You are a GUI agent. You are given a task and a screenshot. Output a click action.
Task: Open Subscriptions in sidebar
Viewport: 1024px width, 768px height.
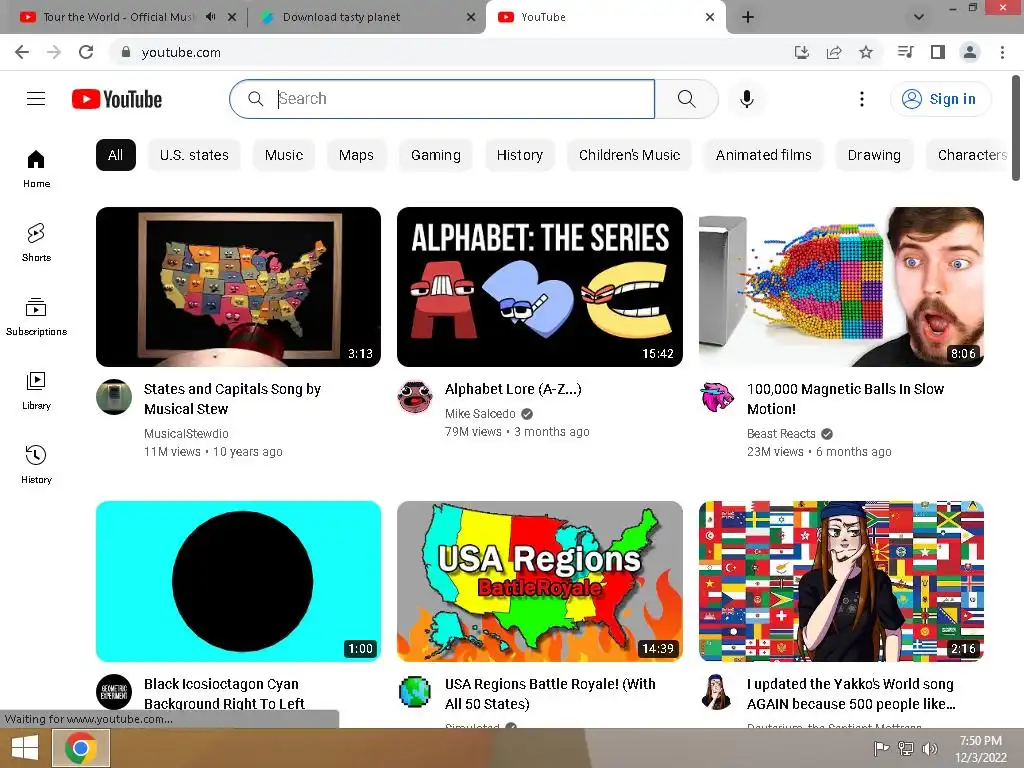coord(36,316)
